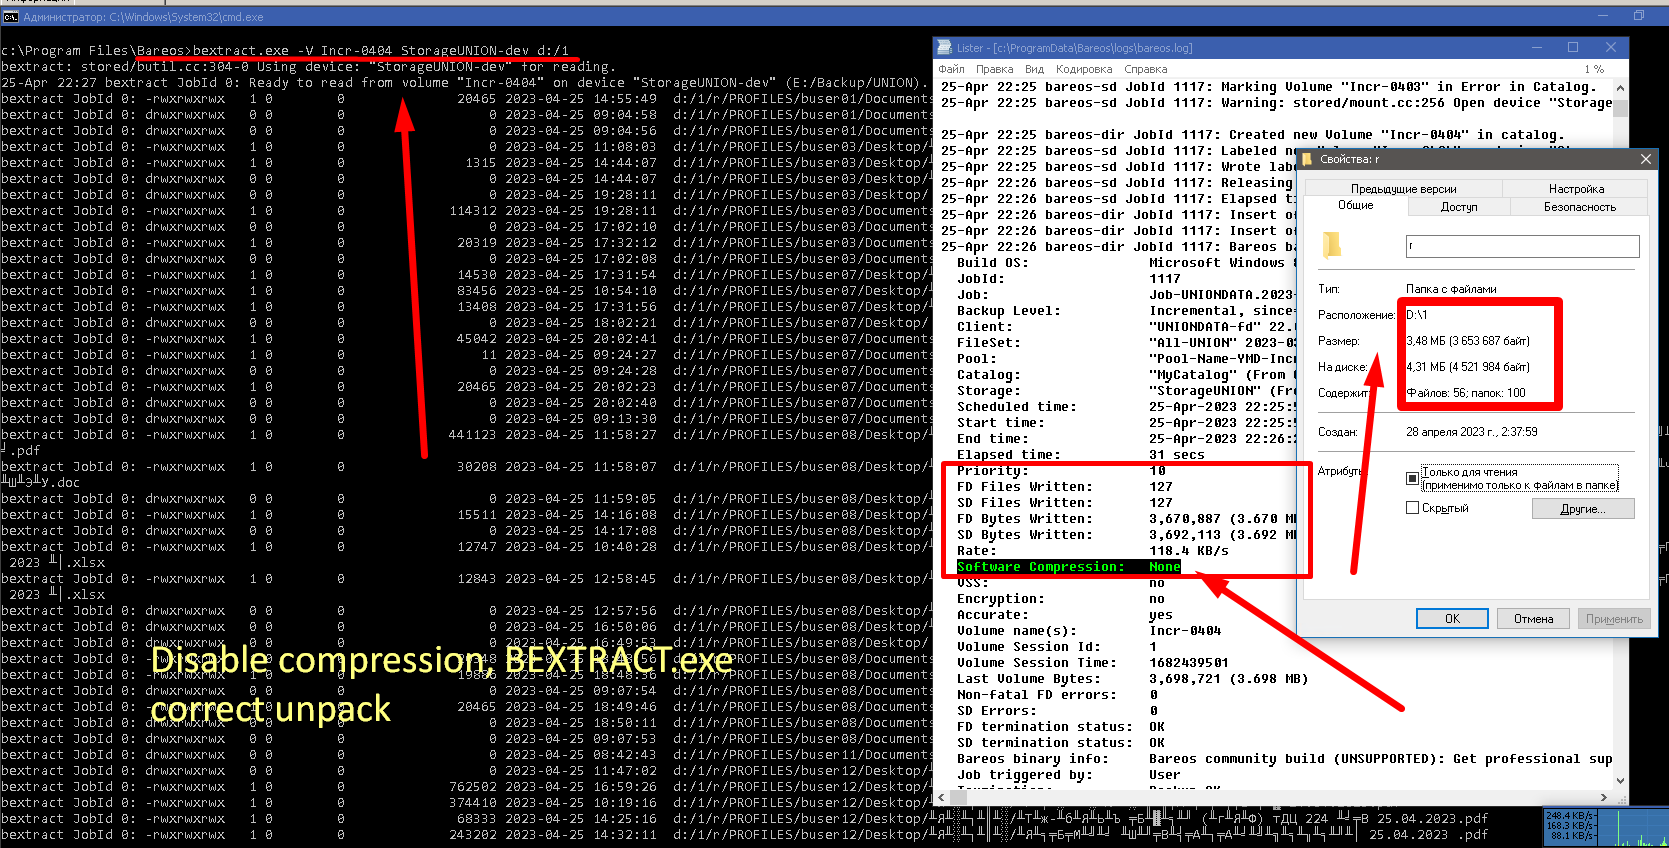Click the Lister vertical scrollbar down arrow
Image resolution: width=1669 pixels, height=848 pixels.
(x=1620, y=781)
